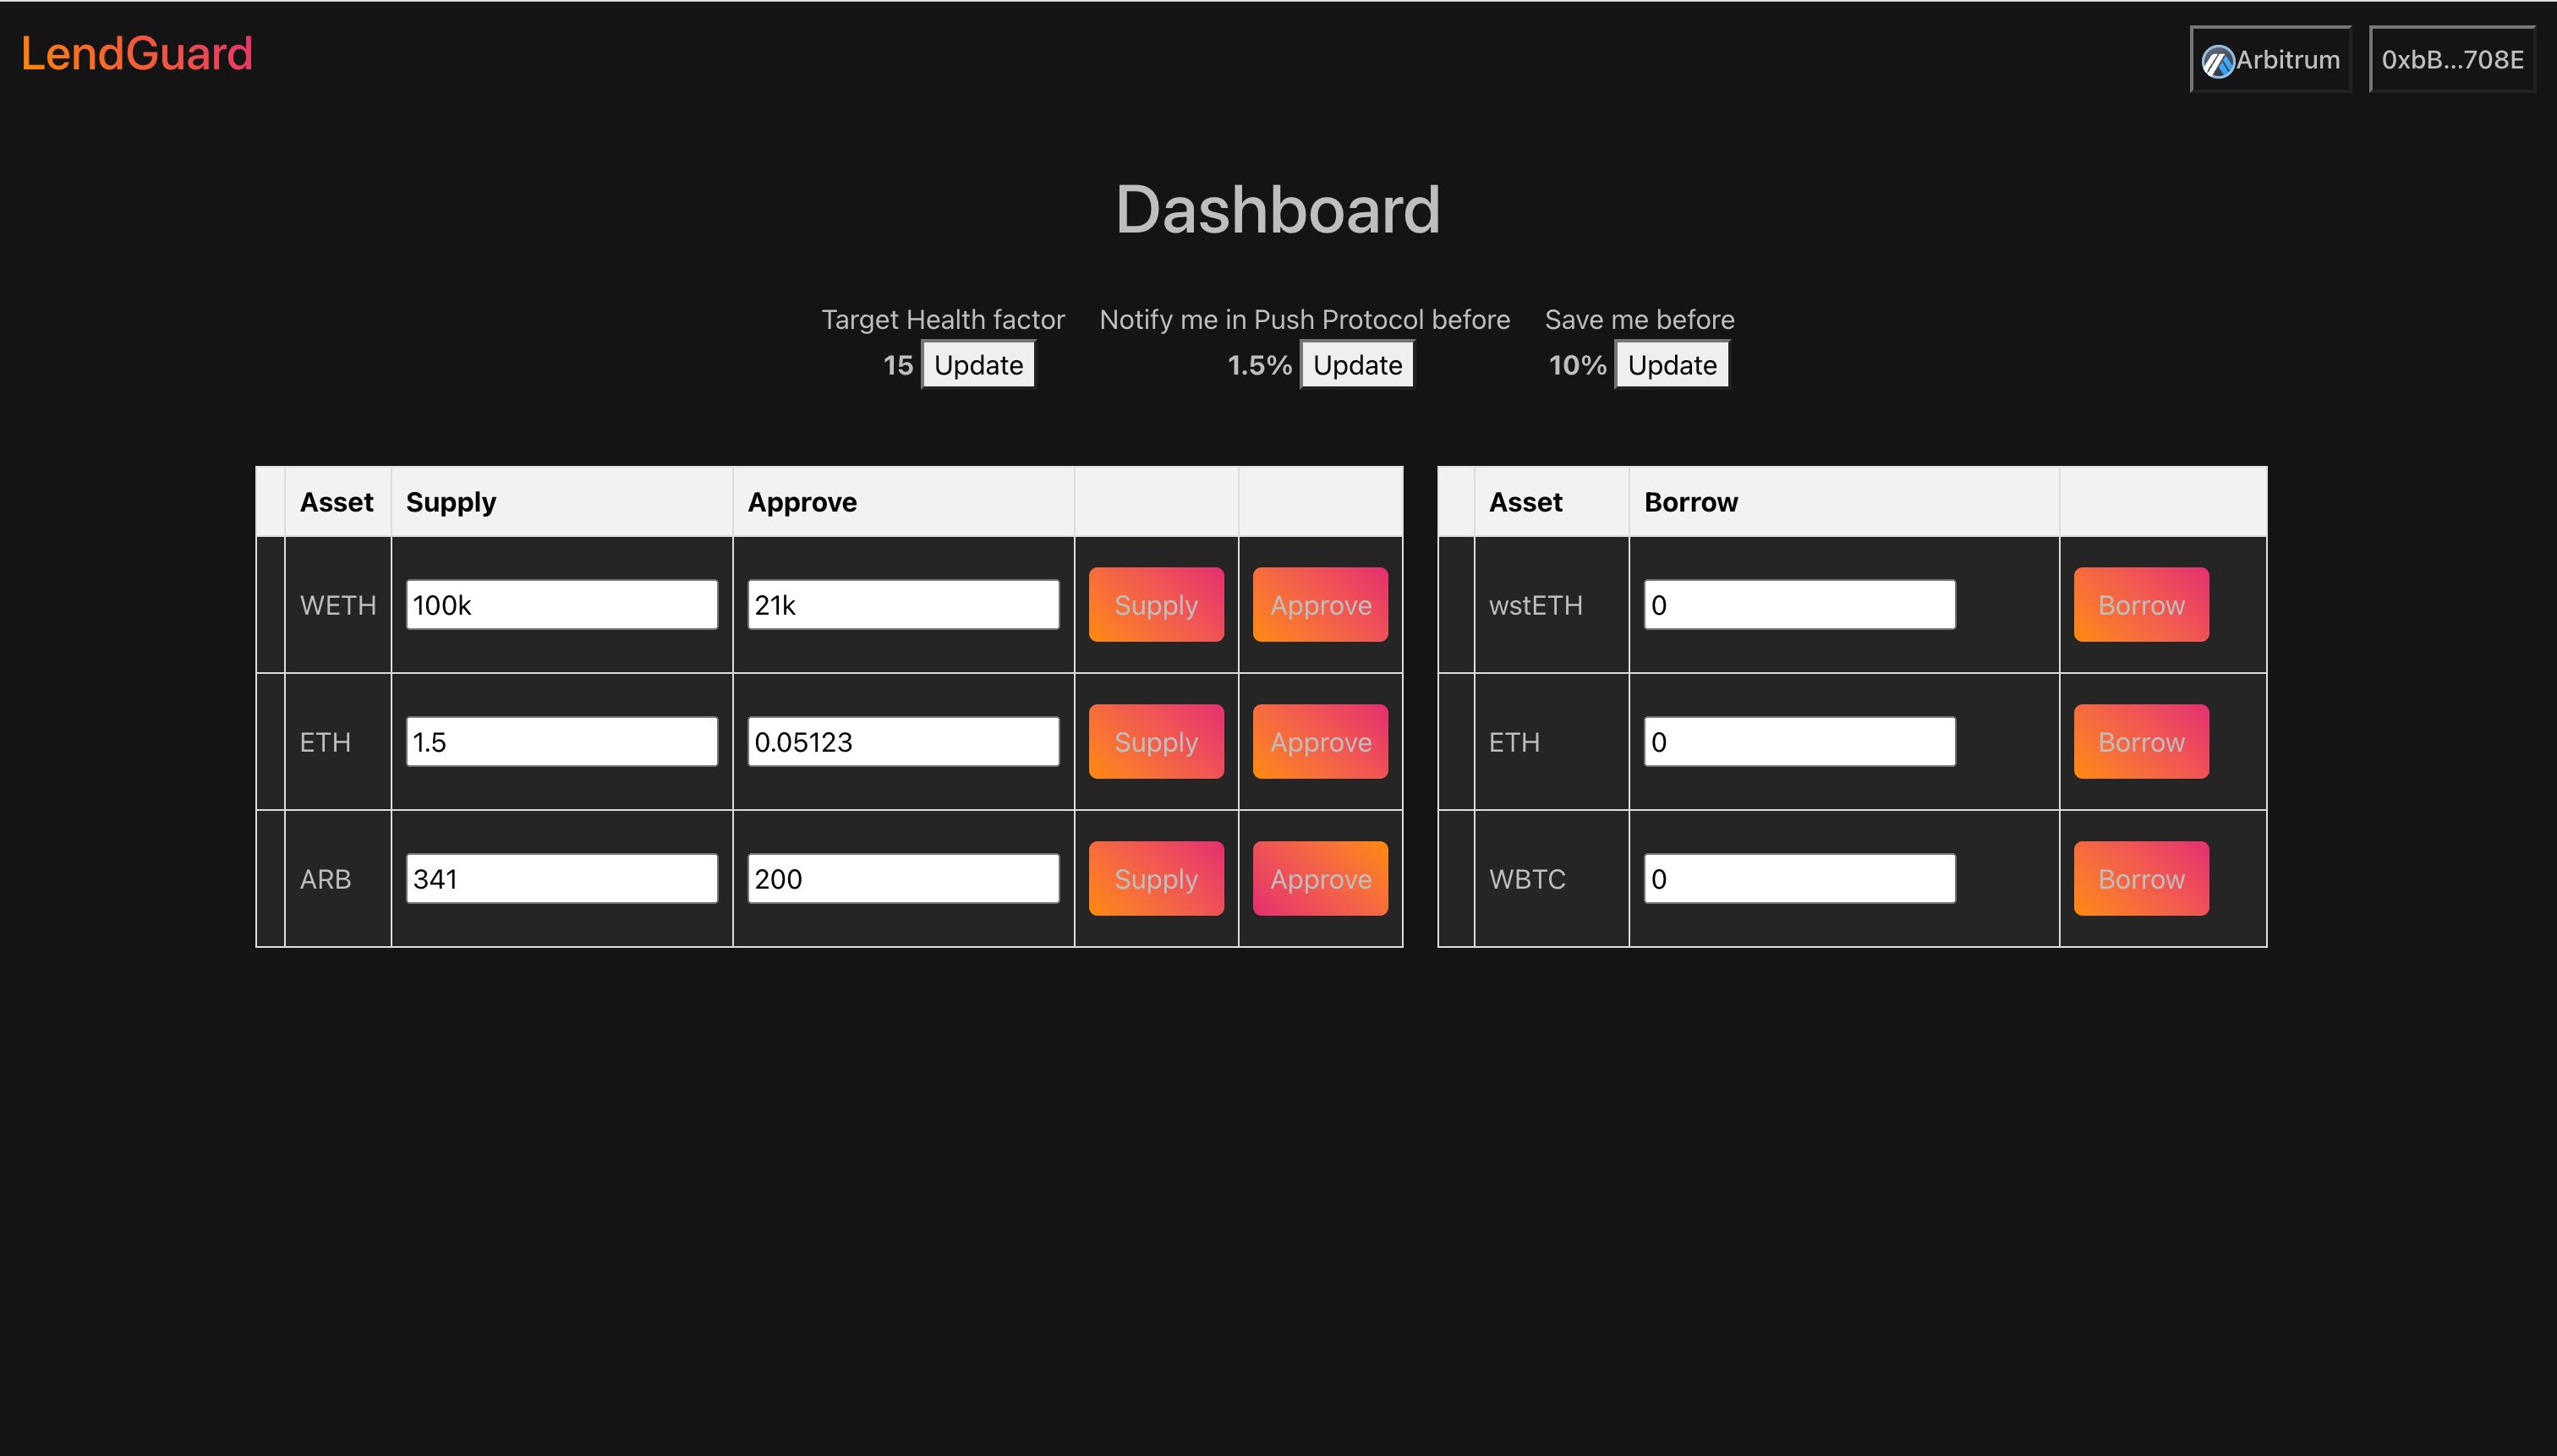The height and width of the screenshot is (1456, 2557).
Task: Approve ARB spending limit 200
Action: tap(1319, 879)
